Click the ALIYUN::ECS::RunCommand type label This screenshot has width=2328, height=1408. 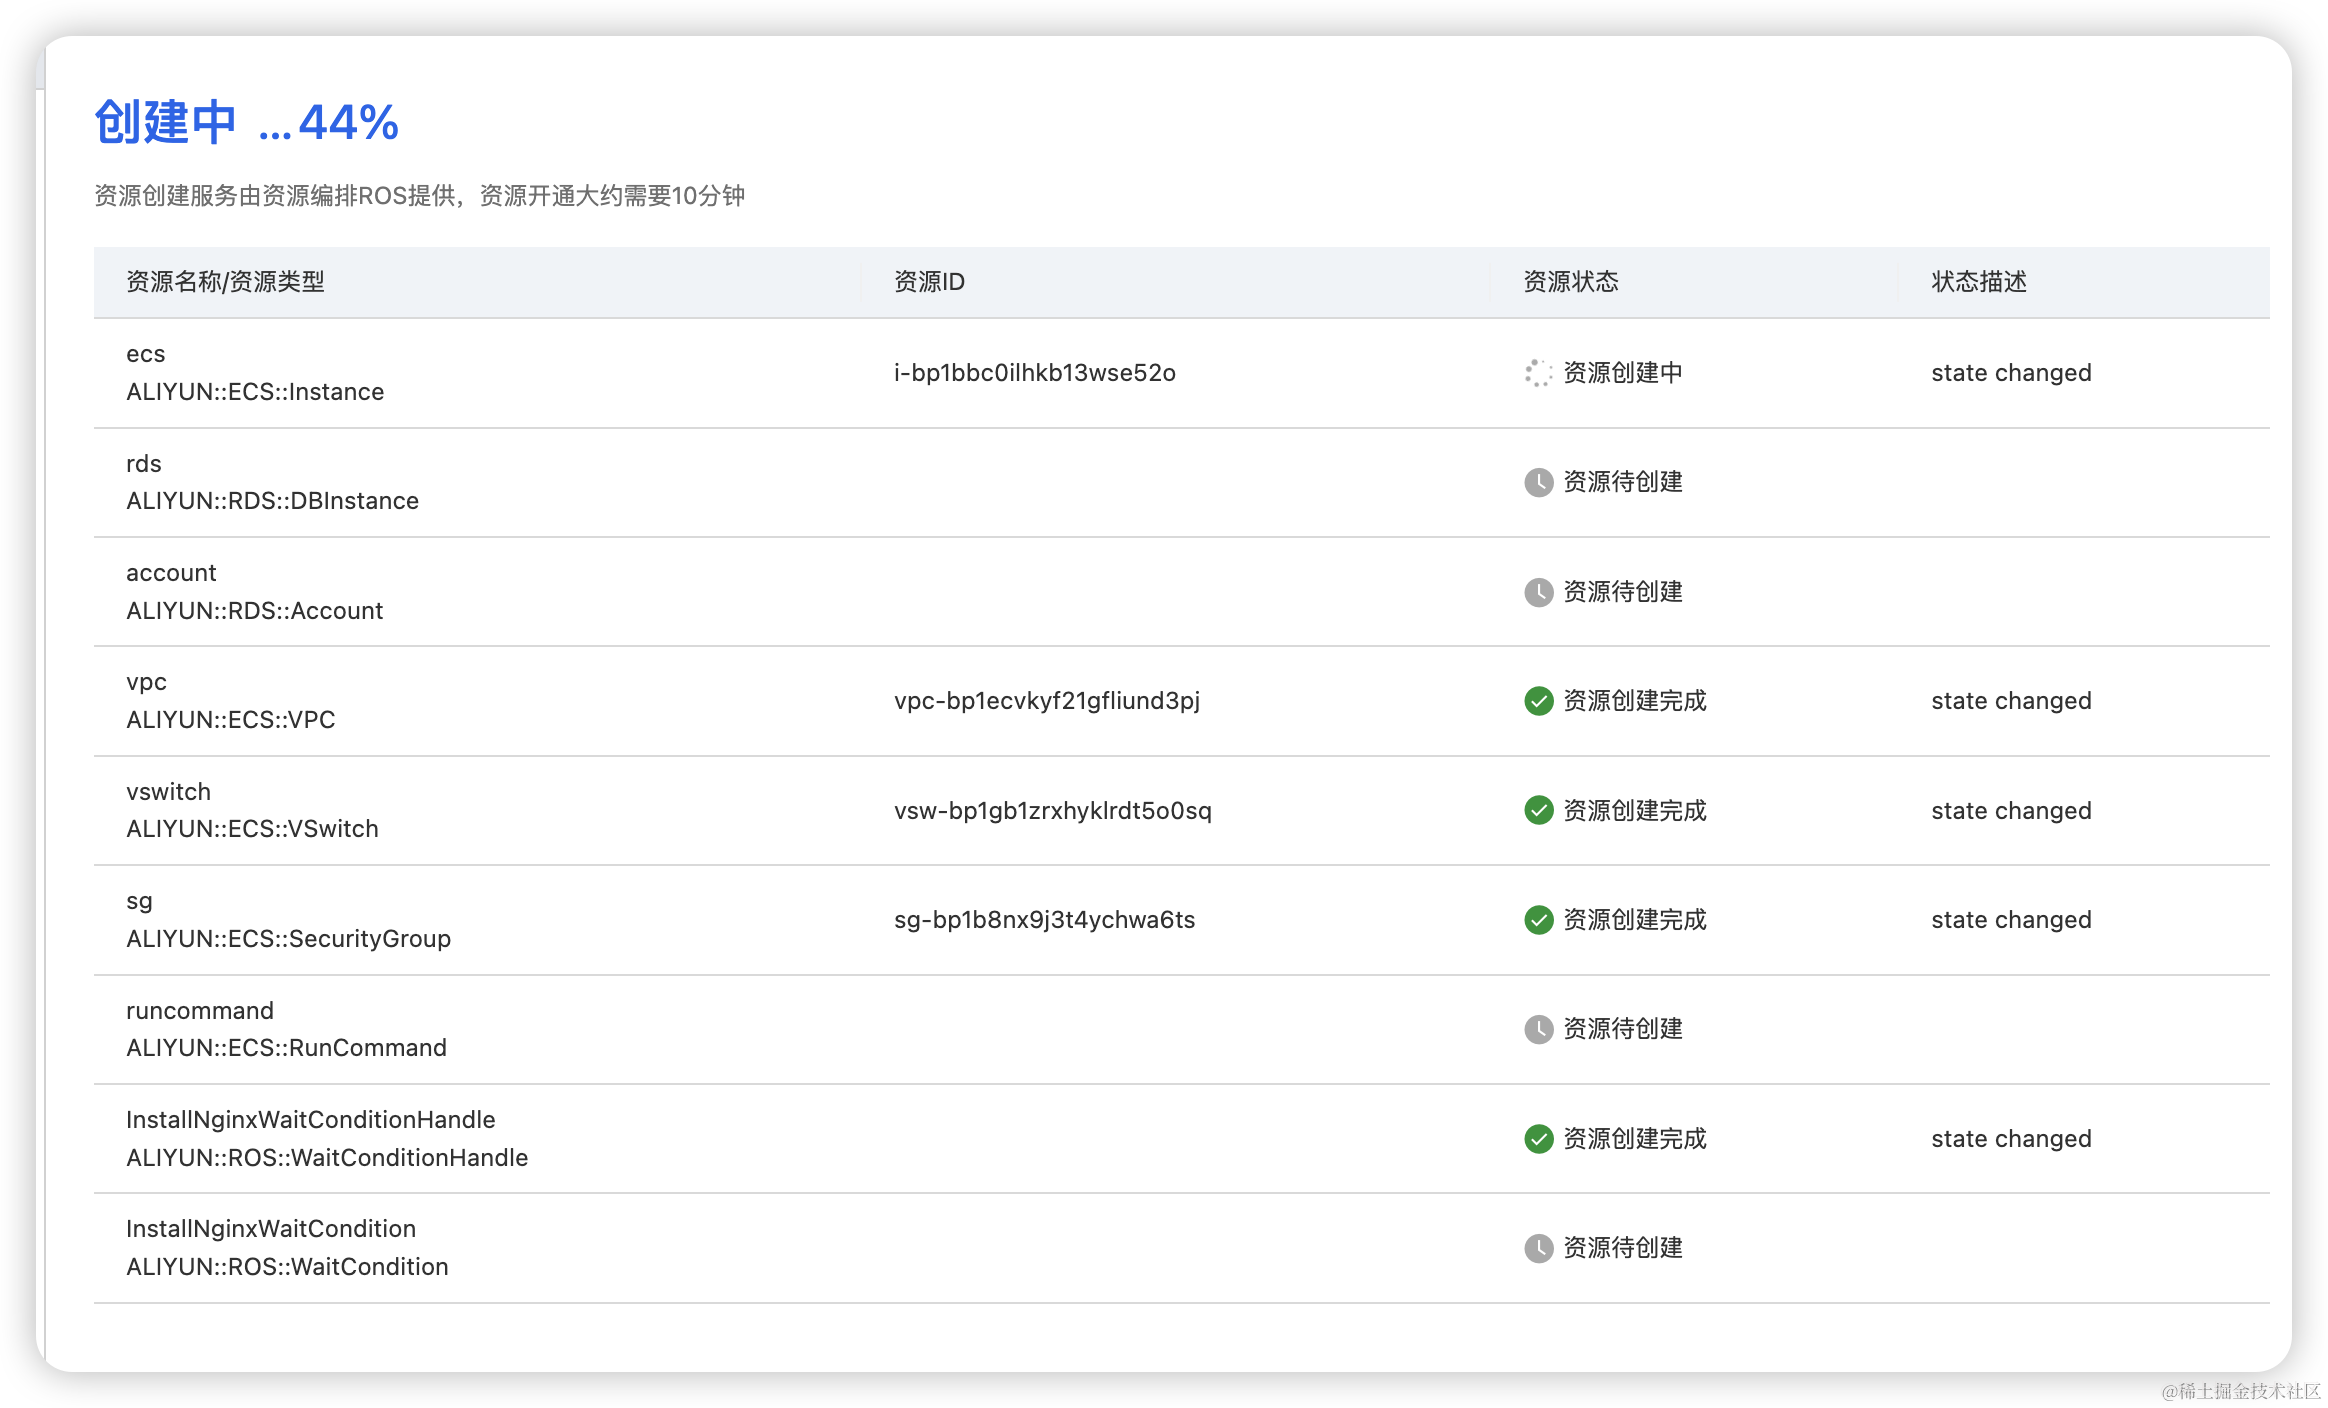(x=287, y=1048)
